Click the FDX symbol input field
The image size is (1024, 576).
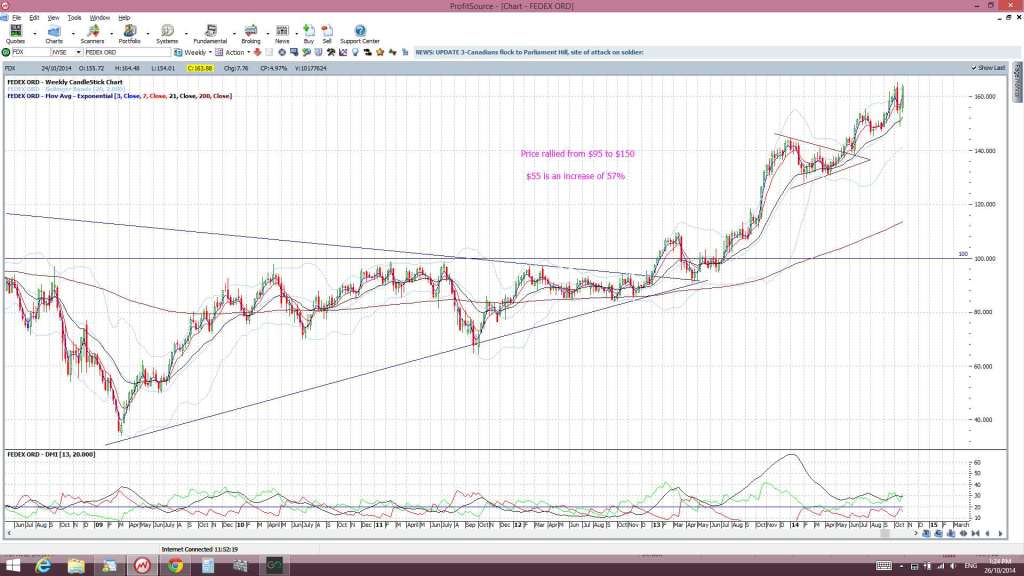click(x=31, y=52)
